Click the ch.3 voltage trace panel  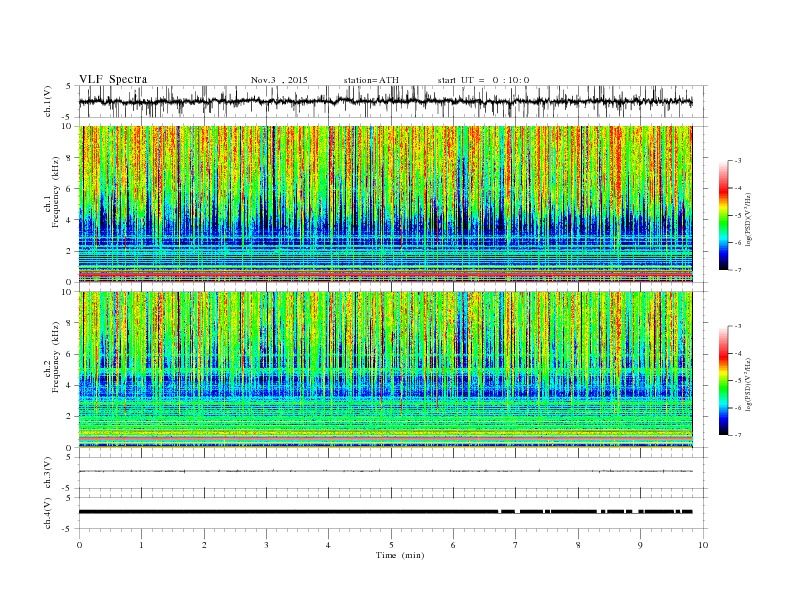click(393, 473)
